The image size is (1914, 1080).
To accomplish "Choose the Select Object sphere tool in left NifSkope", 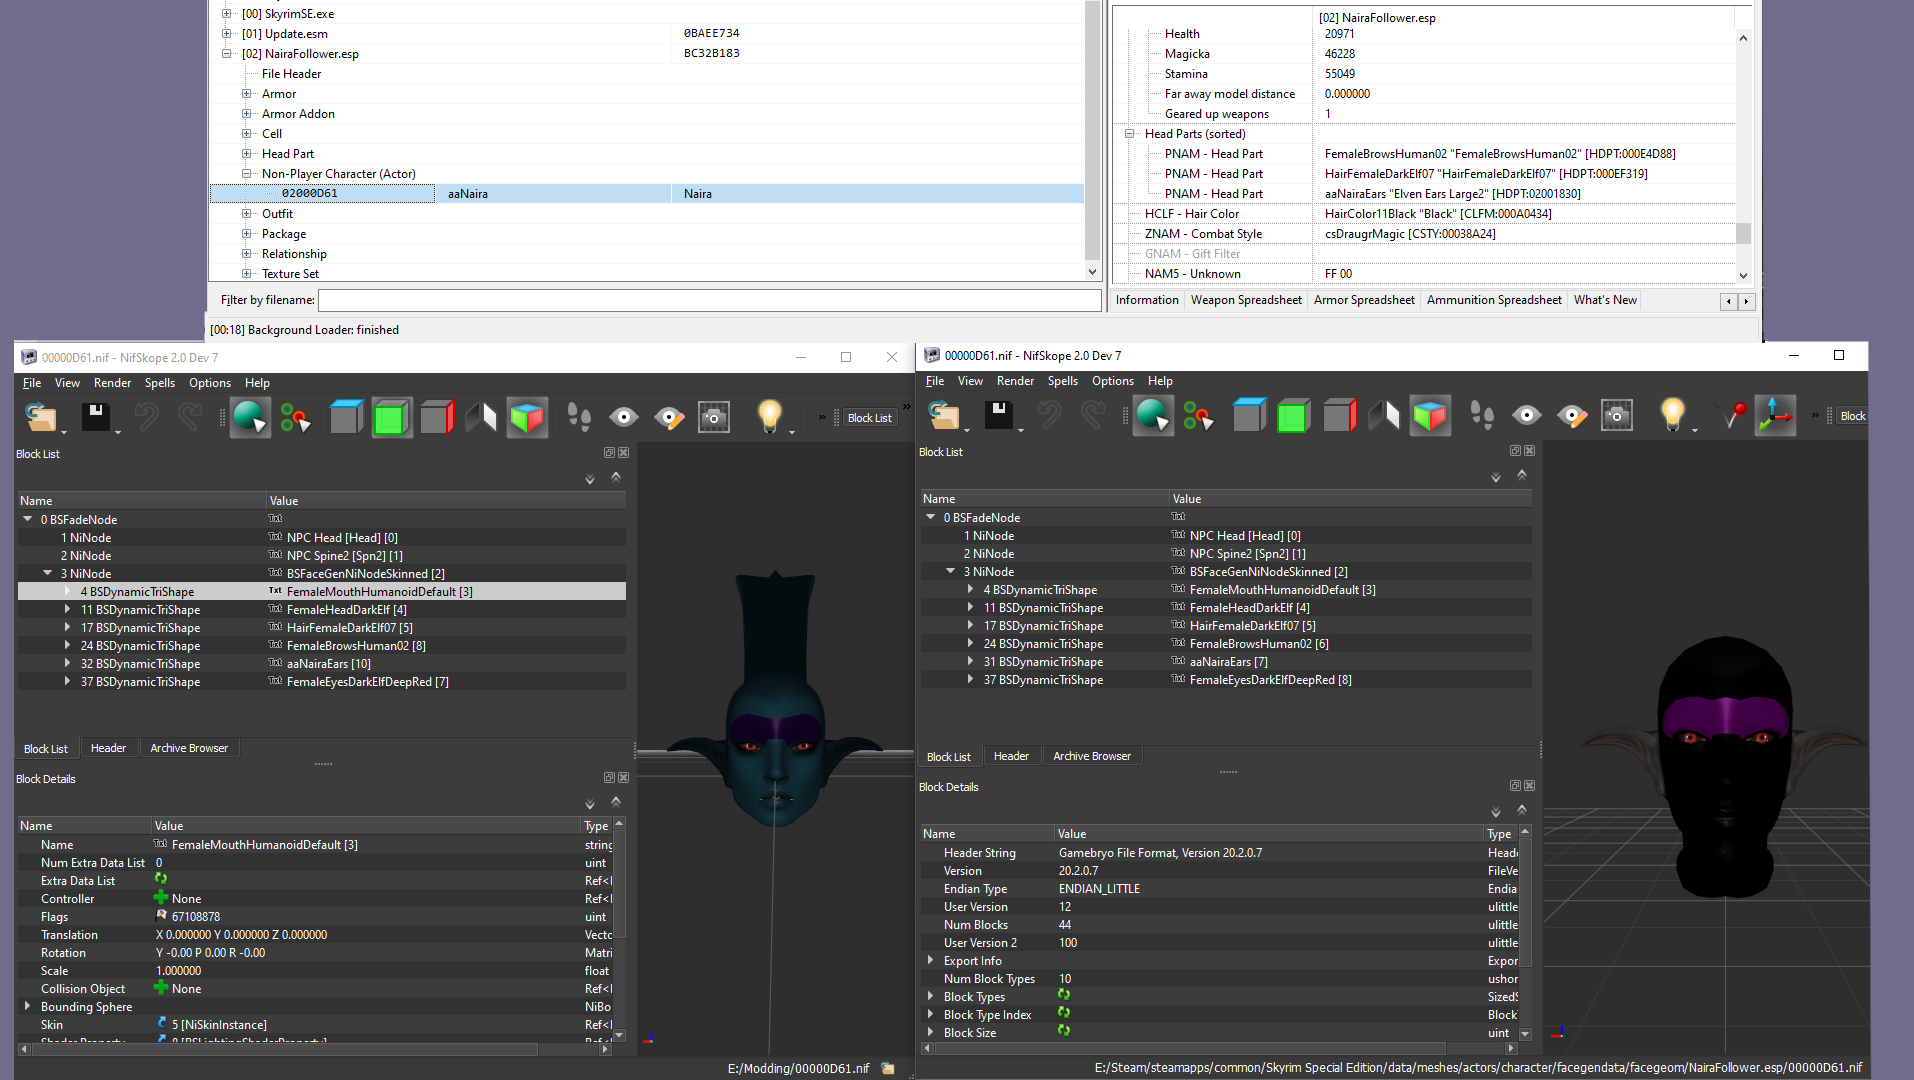I will coord(249,417).
